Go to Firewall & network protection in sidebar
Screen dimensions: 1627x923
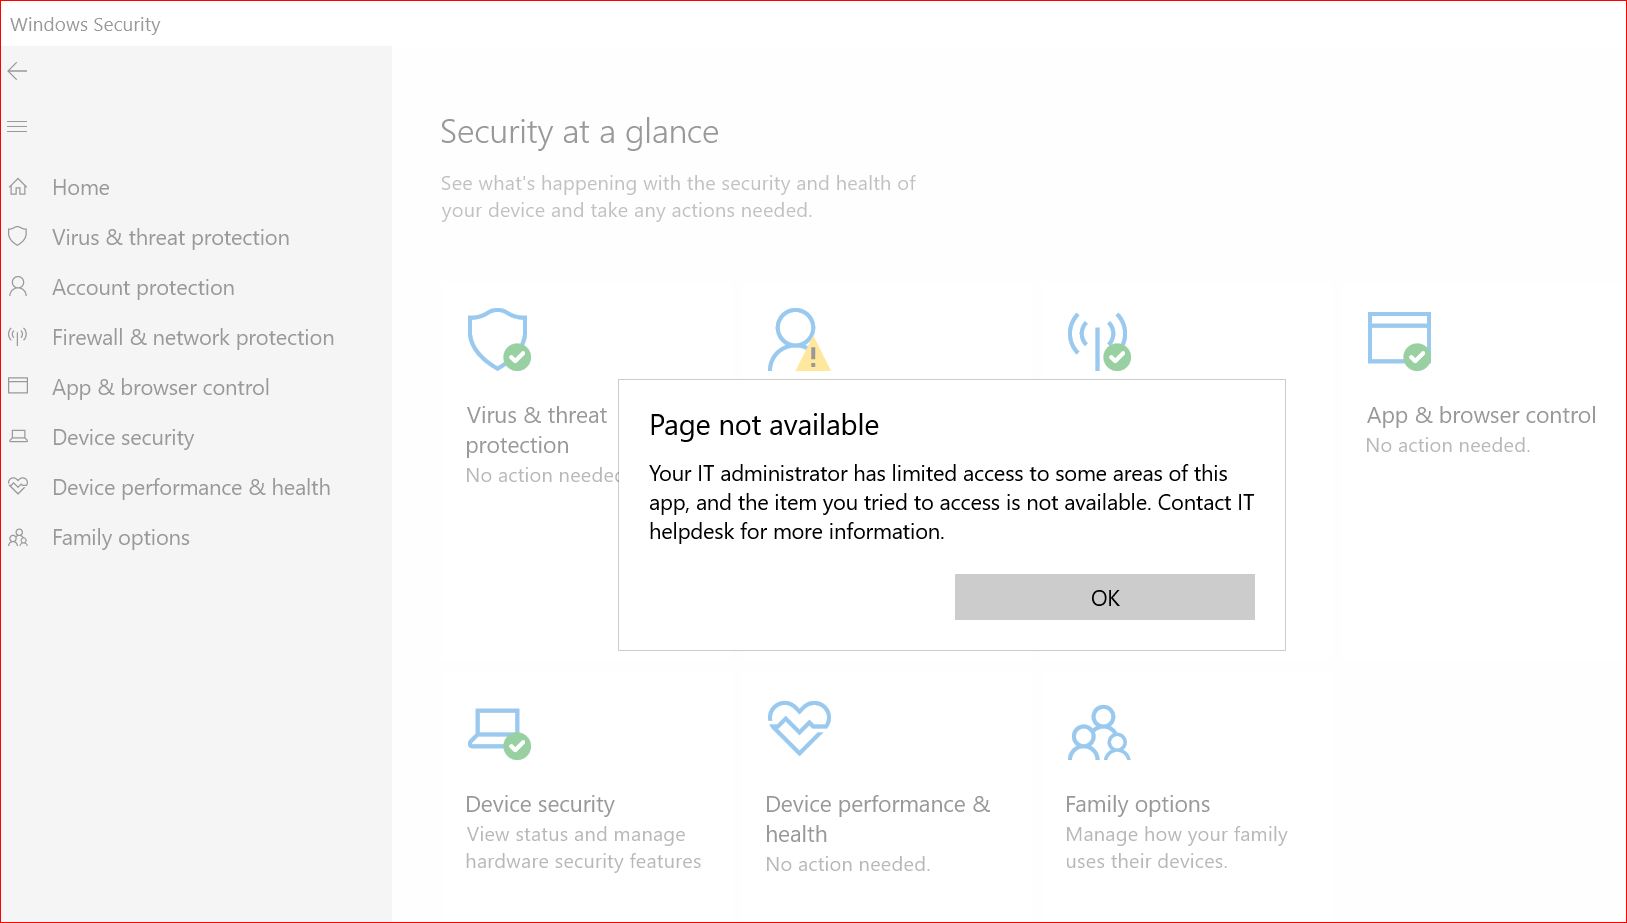click(x=192, y=337)
